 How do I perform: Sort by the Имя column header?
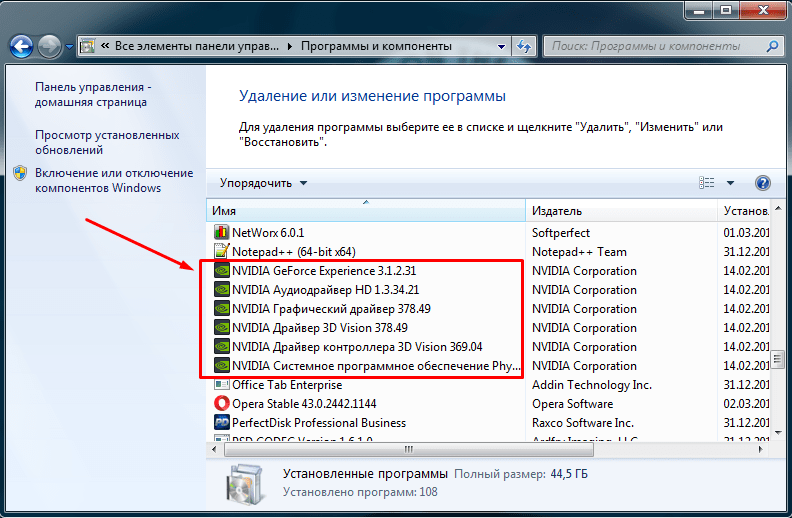pyautogui.click(x=366, y=211)
